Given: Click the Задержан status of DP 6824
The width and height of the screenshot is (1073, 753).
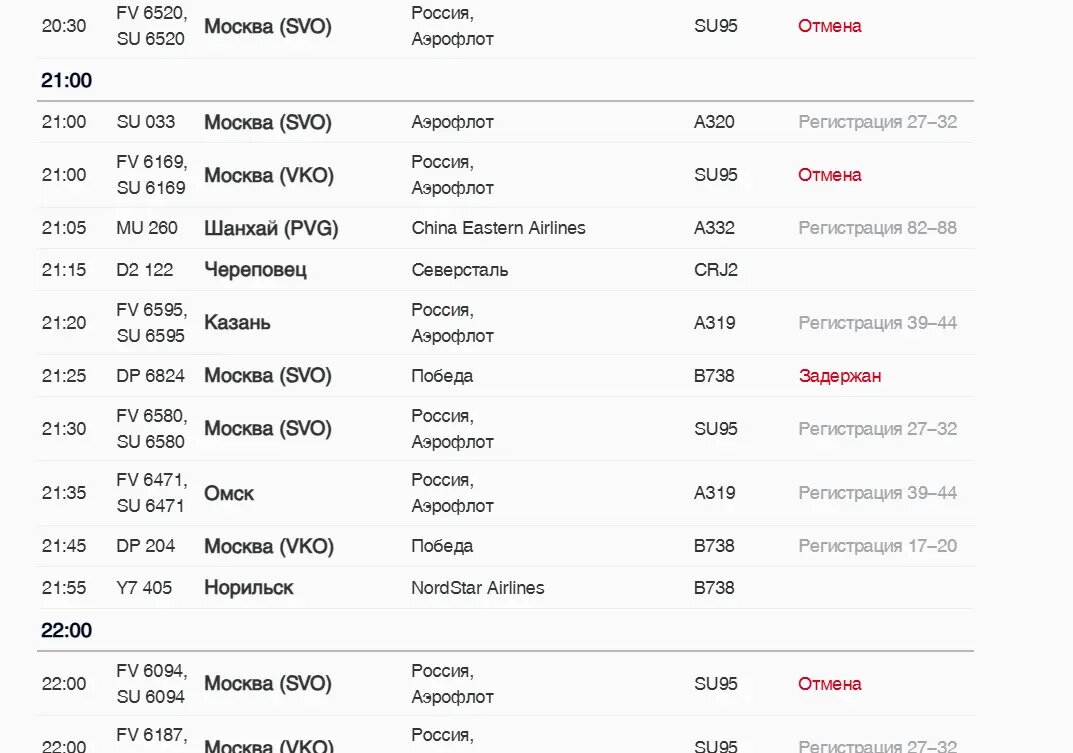Looking at the screenshot, I should 840,376.
